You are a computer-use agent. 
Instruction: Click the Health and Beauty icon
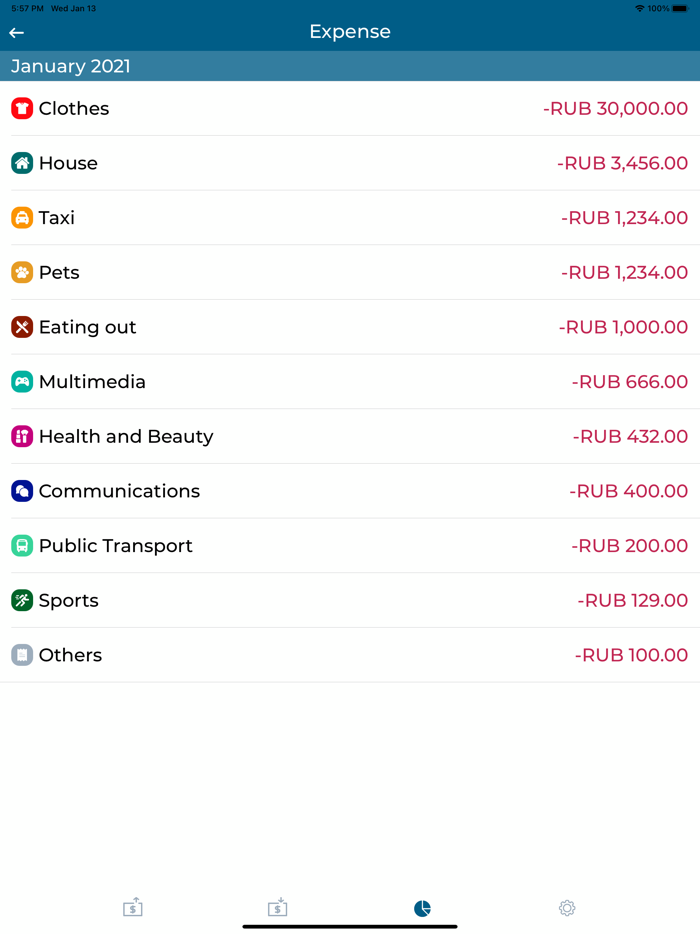click(x=24, y=436)
